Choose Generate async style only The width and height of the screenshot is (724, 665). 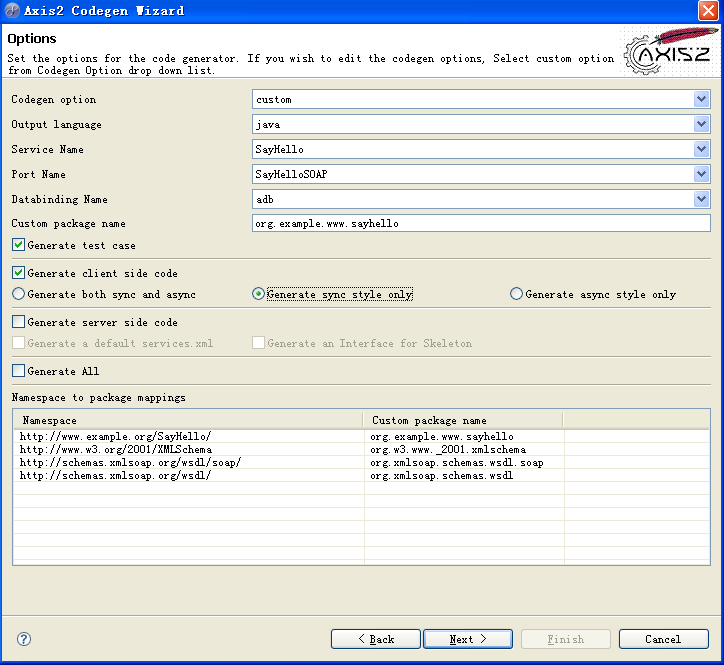click(x=516, y=295)
